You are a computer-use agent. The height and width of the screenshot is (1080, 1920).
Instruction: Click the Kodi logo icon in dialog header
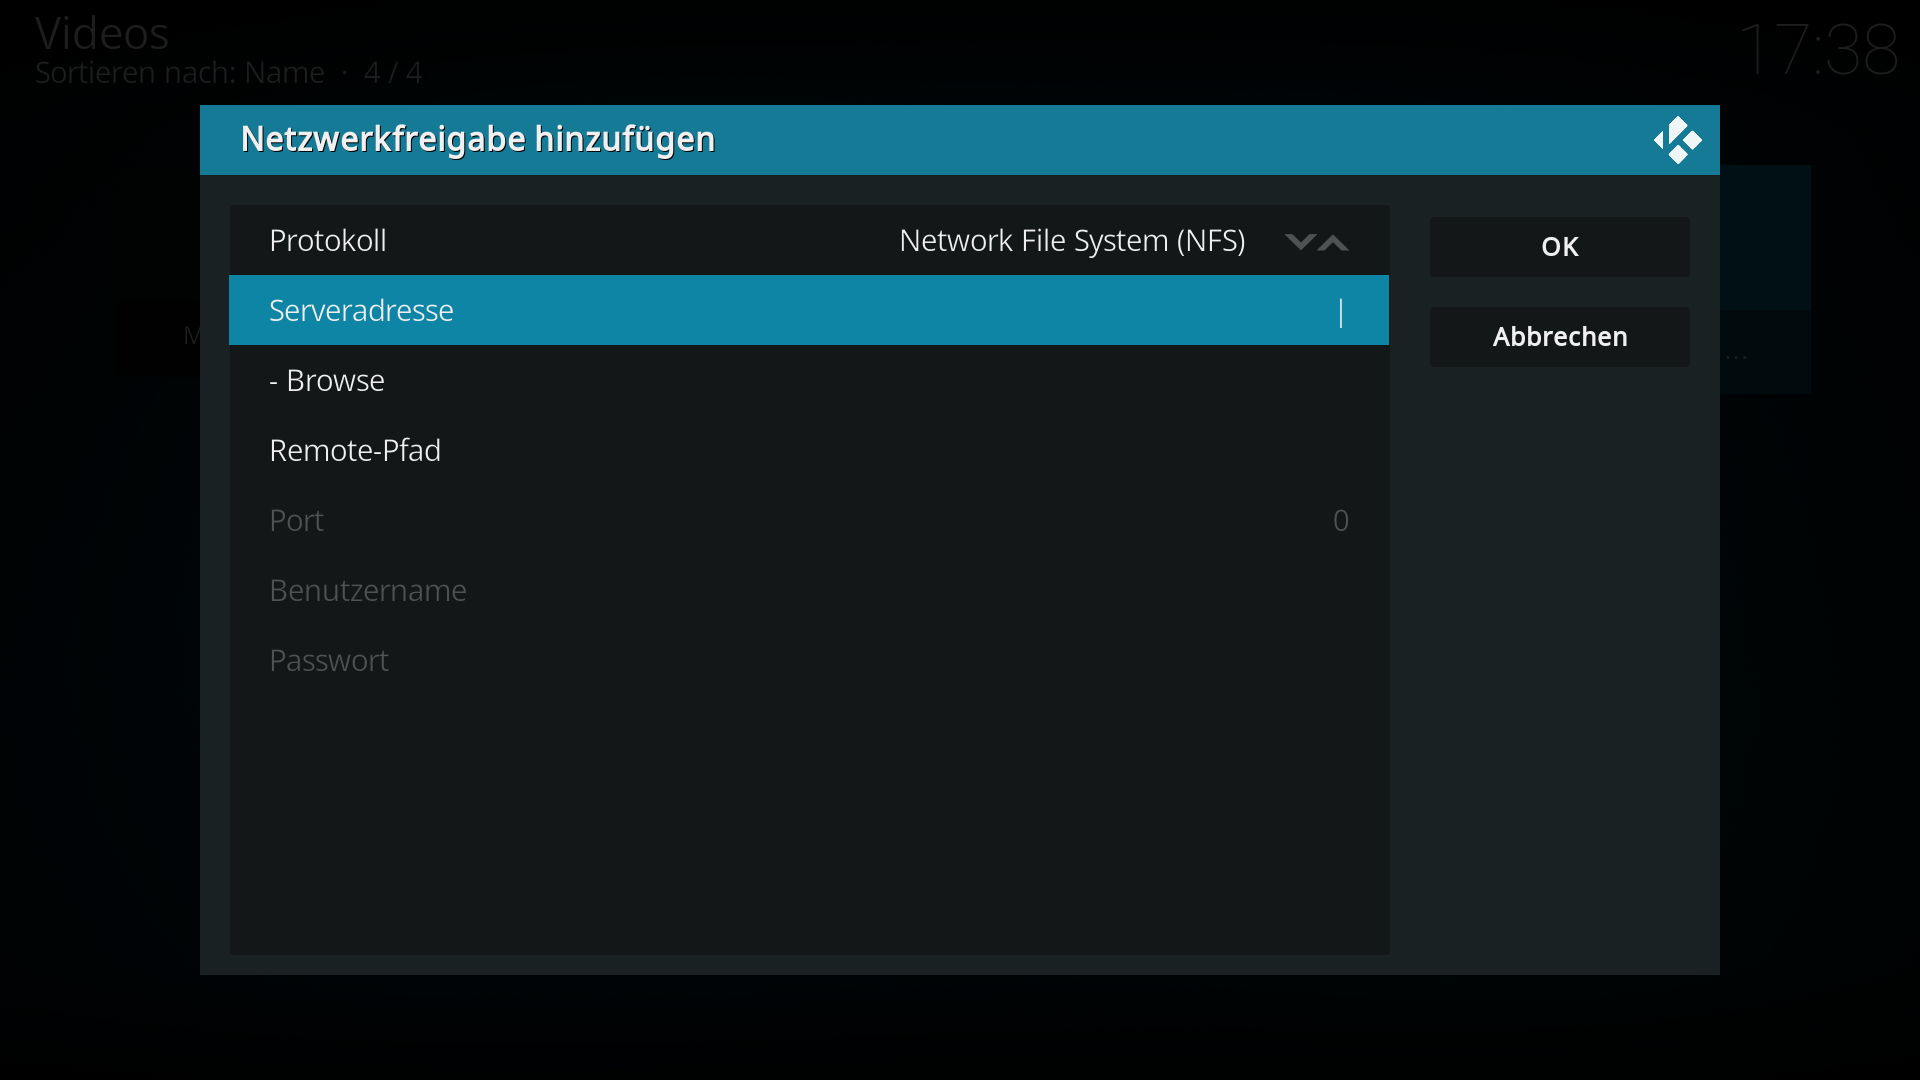tap(1677, 140)
